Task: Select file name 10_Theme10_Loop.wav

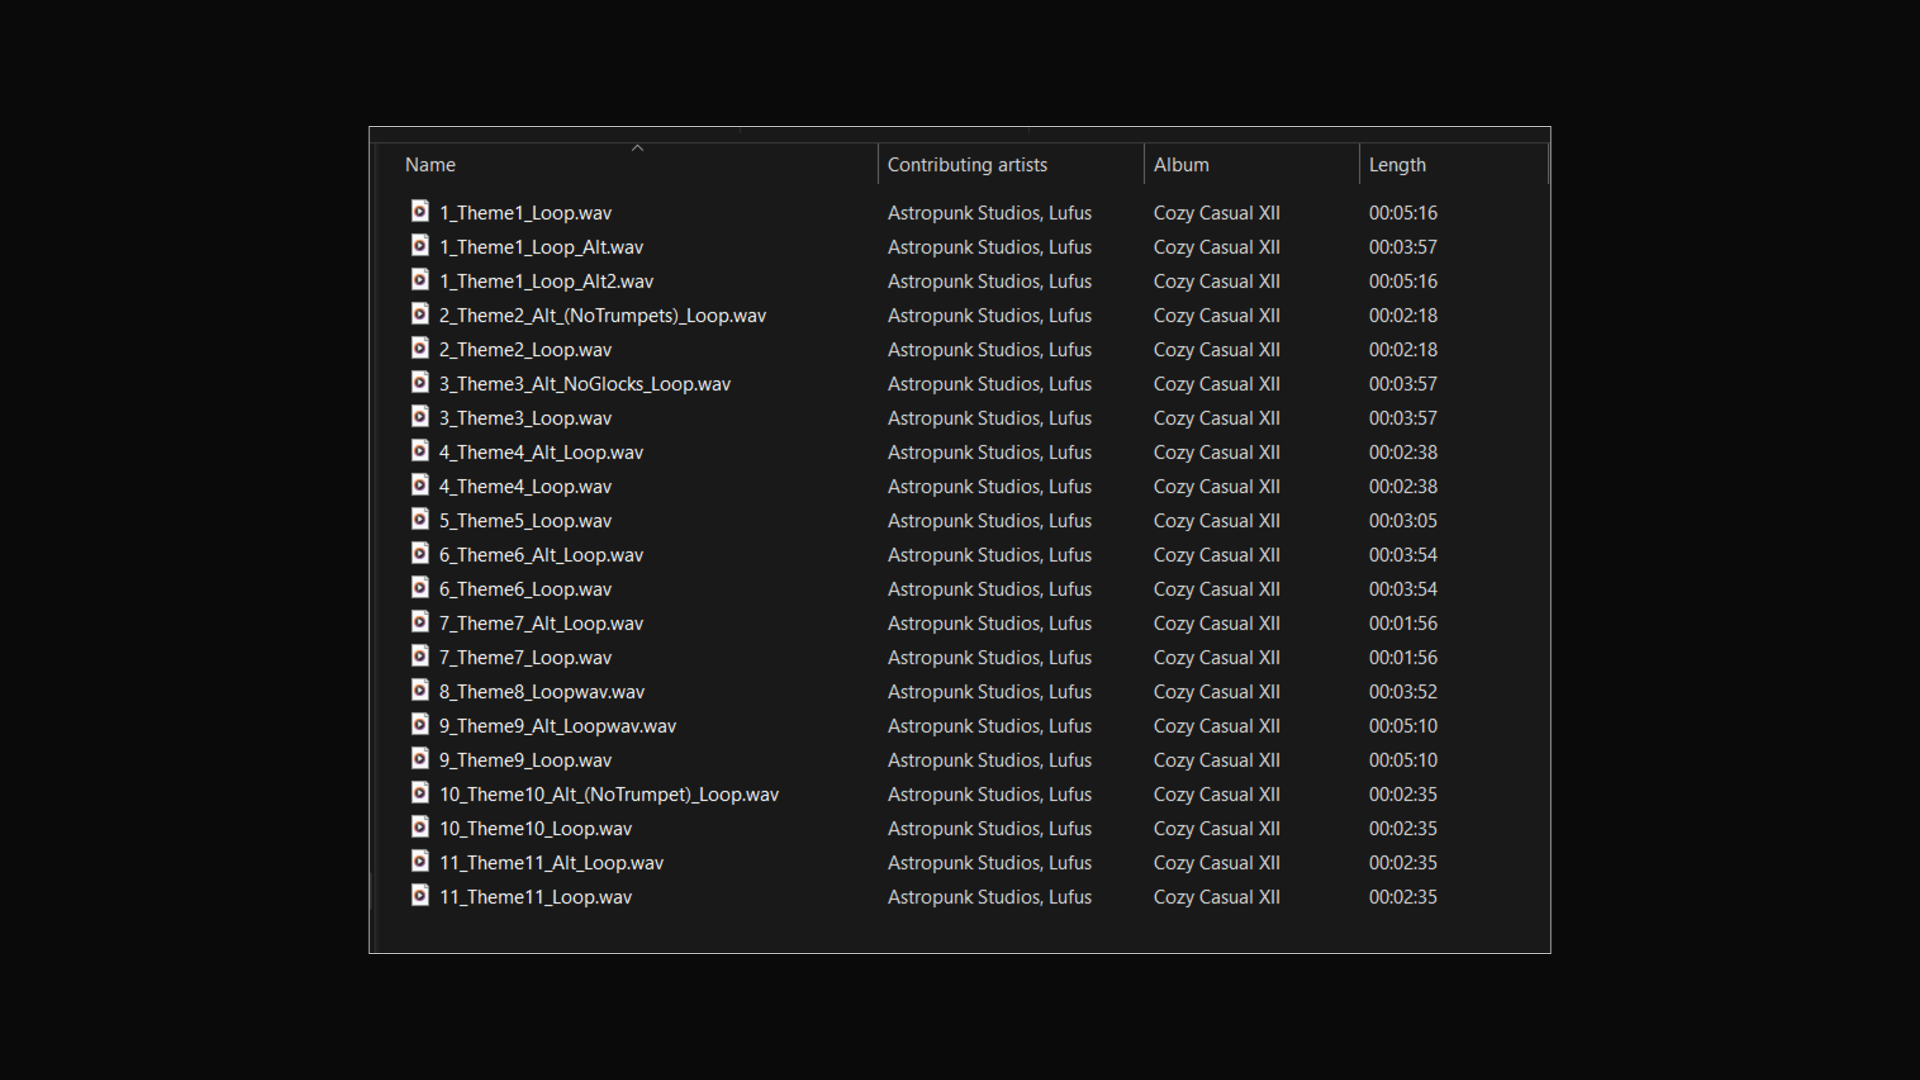Action: 536,829
